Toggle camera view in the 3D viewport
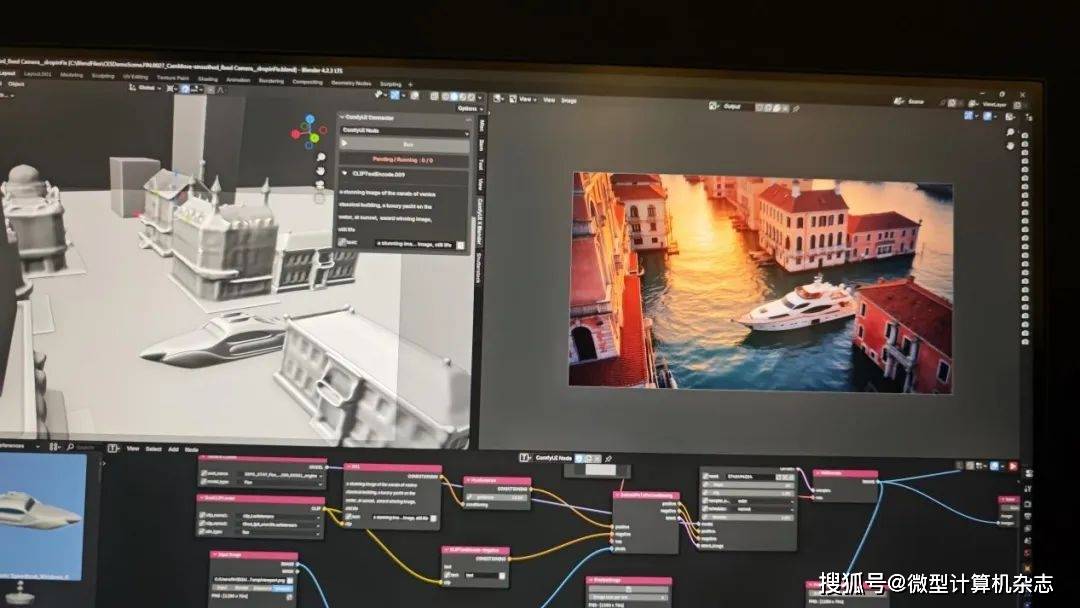The image size is (1080, 608). [320, 185]
